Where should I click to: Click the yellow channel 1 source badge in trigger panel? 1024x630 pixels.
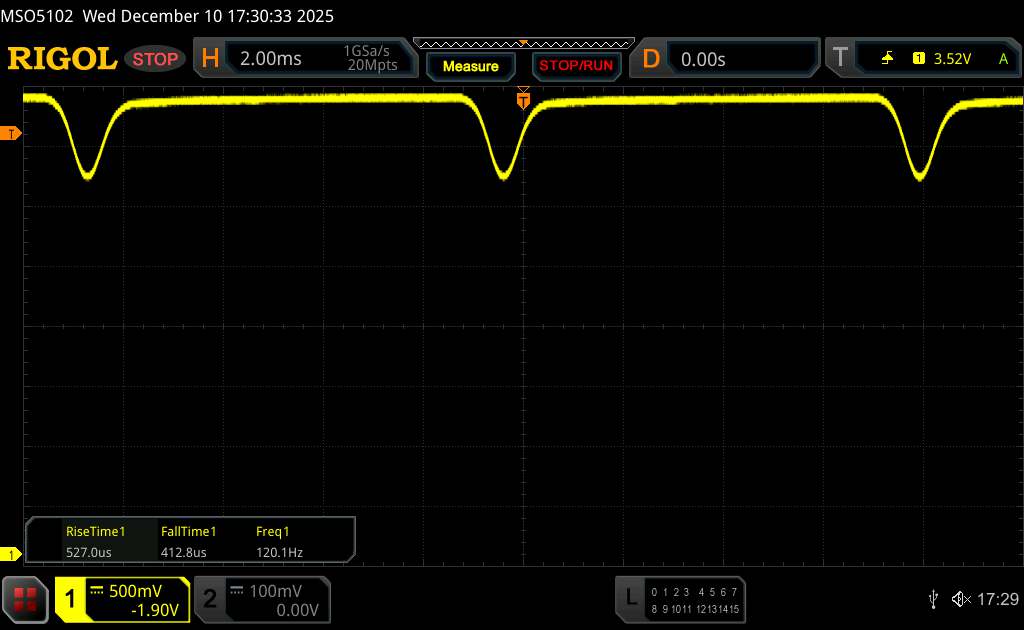[918, 59]
